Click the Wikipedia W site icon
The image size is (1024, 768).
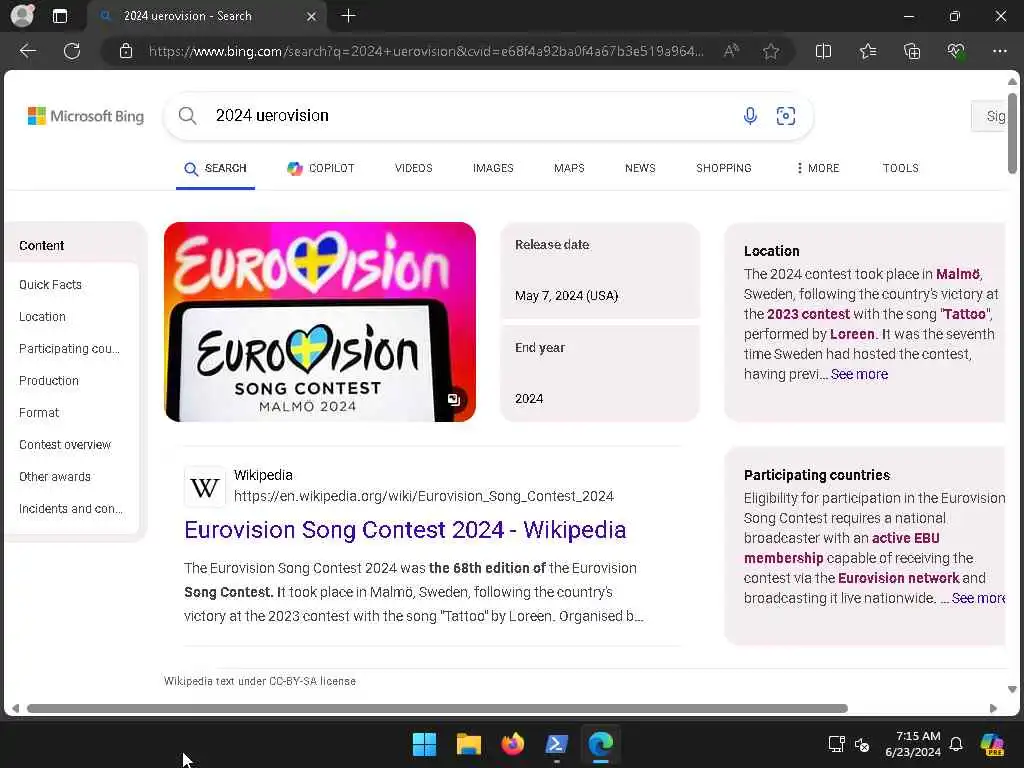tap(204, 487)
